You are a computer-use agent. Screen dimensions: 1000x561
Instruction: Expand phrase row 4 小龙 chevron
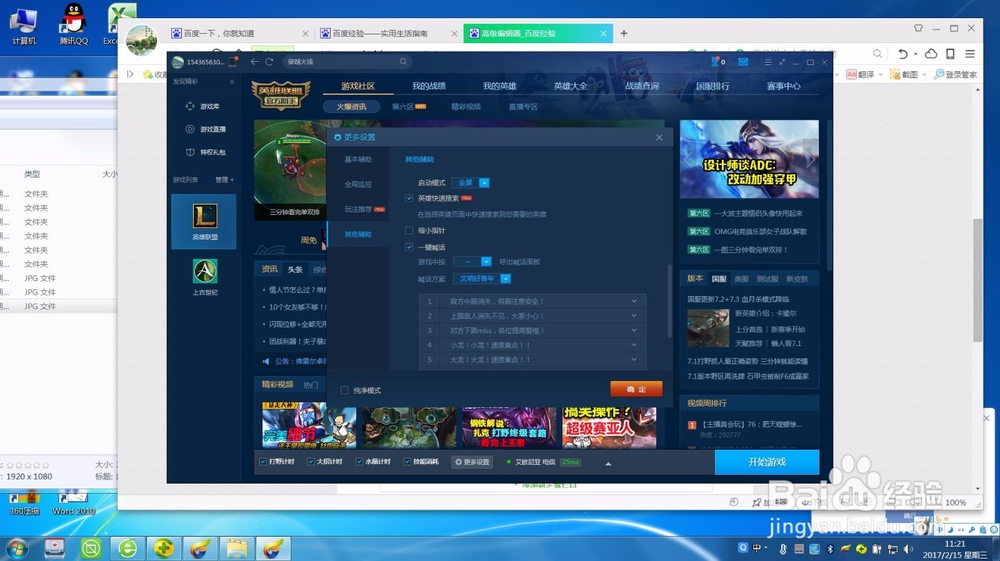(x=634, y=345)
